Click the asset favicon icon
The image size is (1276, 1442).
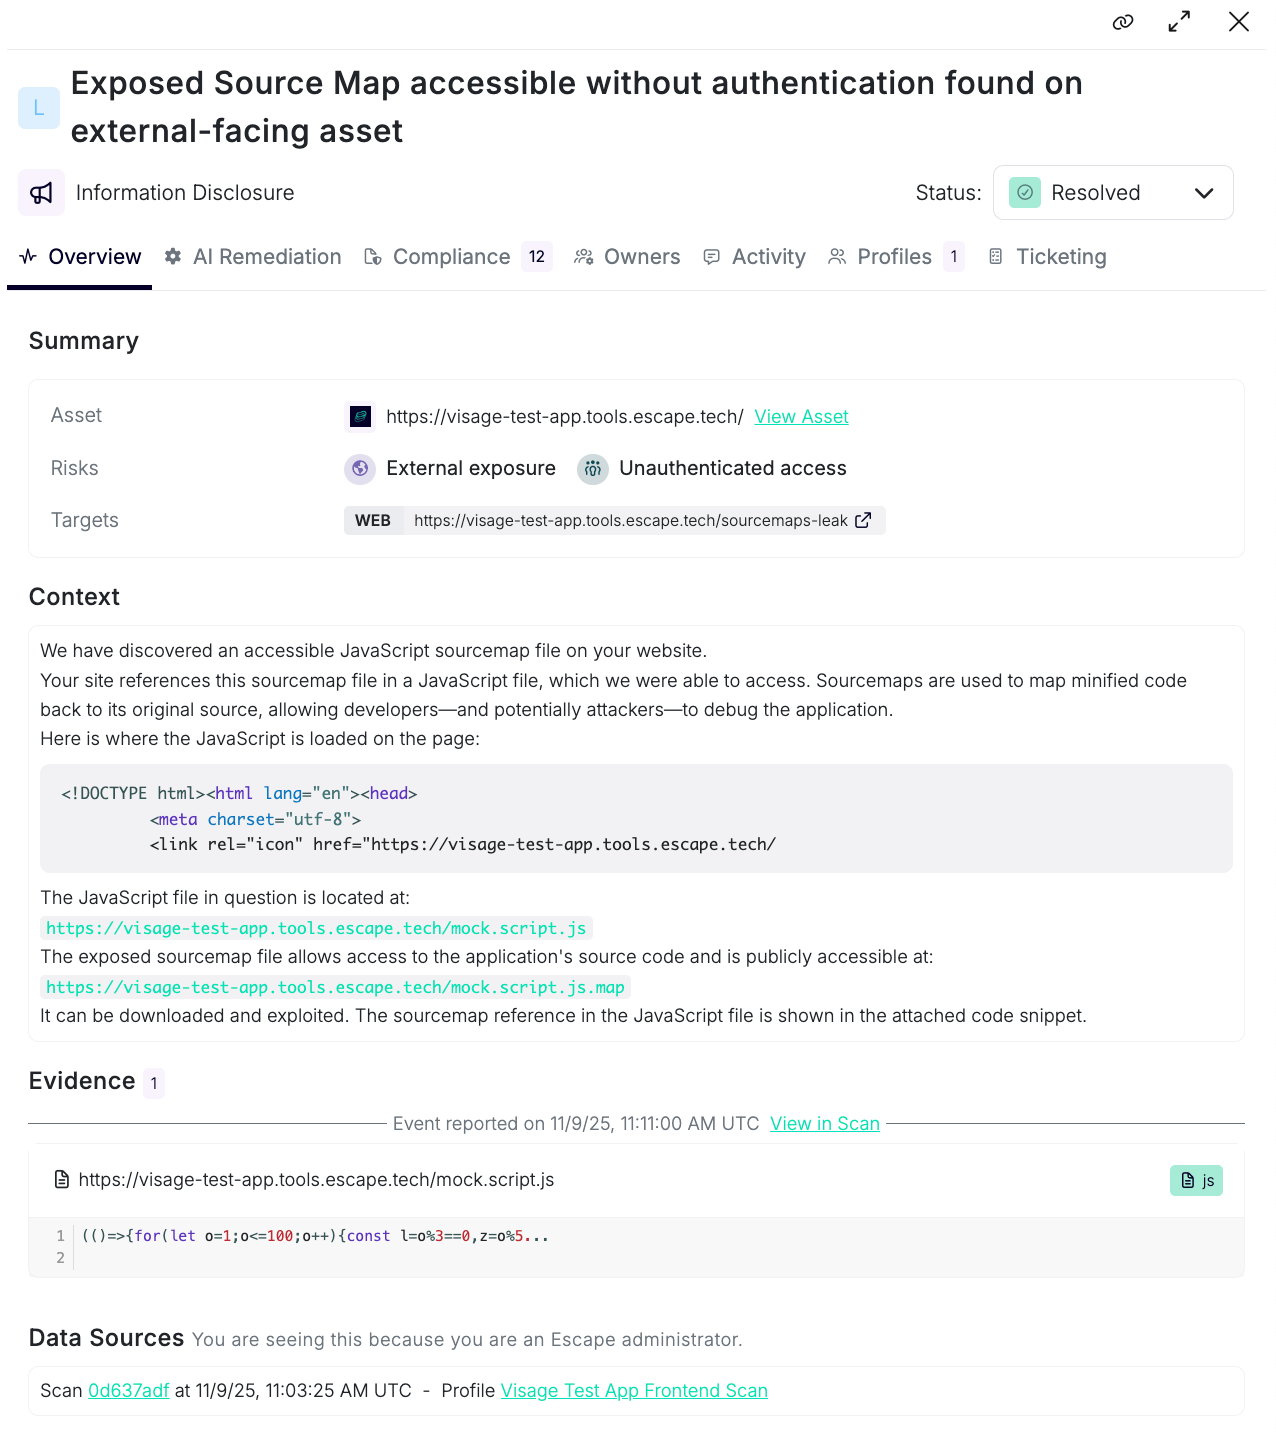(360, 416)
